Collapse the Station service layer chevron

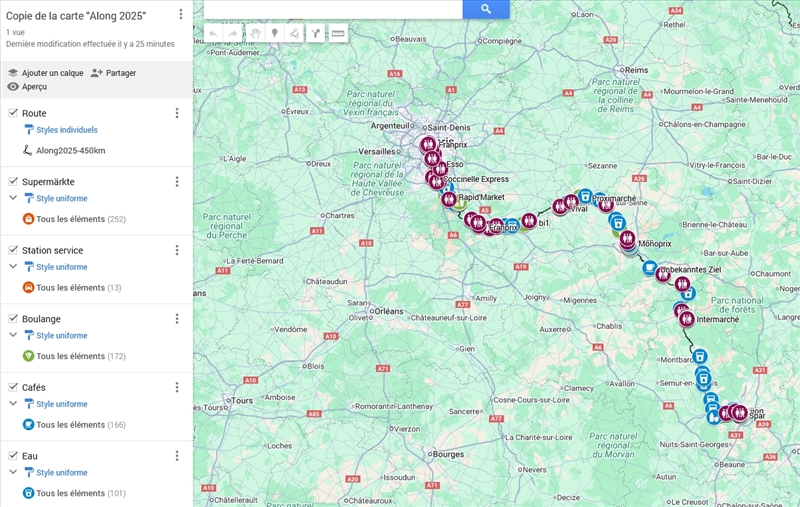(13, 267)
